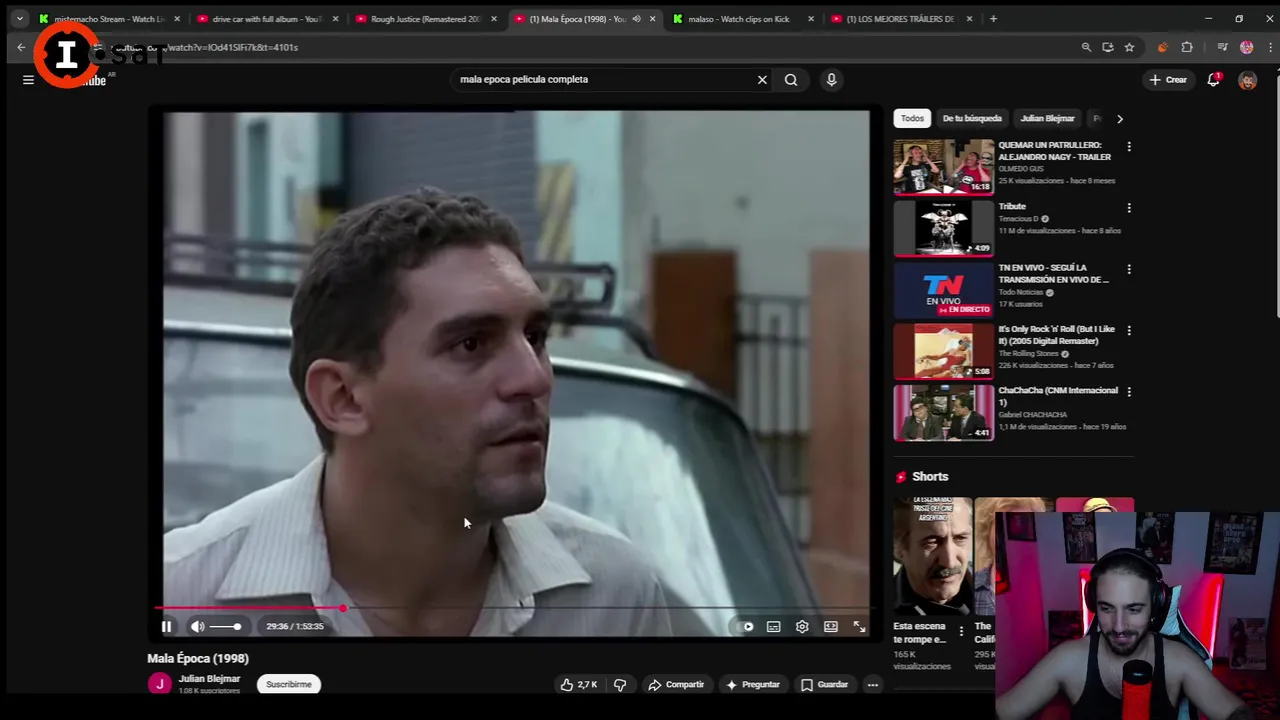The height and width of the screenshot is (720, 1280).
Task: Dislike the video with thumbs-down
Action: coord(620,685)
